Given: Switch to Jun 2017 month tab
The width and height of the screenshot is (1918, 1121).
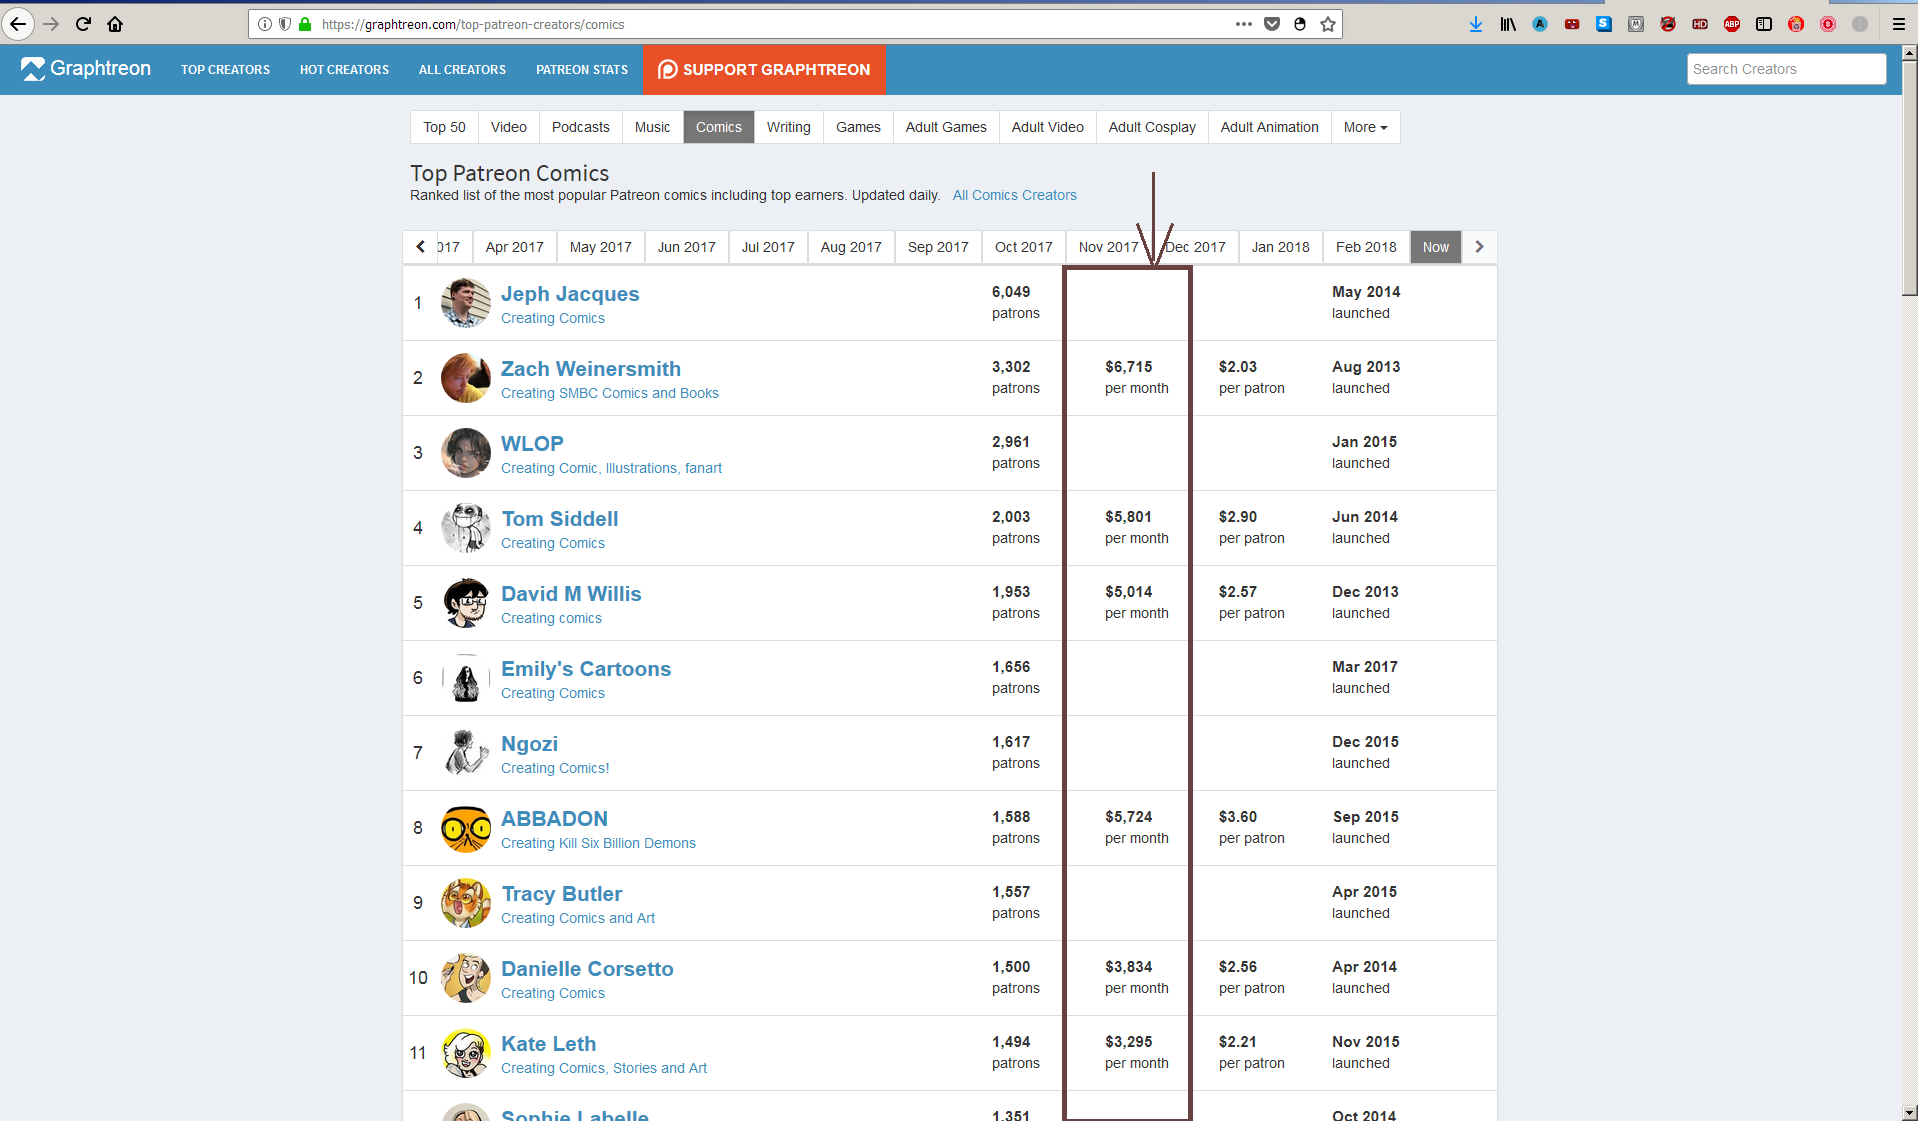Looking at the screenshot, I should [x=687, y=247].
